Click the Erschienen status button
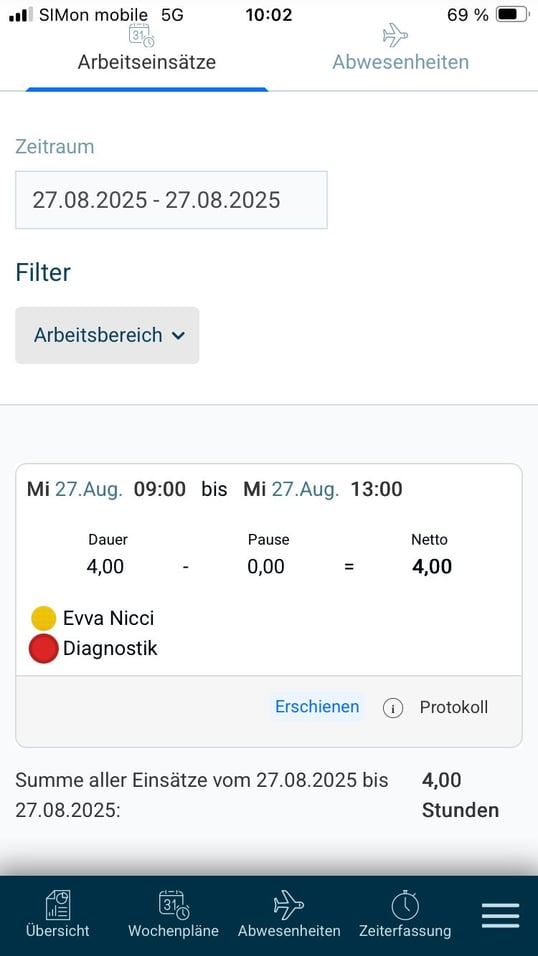 (317, 707)
